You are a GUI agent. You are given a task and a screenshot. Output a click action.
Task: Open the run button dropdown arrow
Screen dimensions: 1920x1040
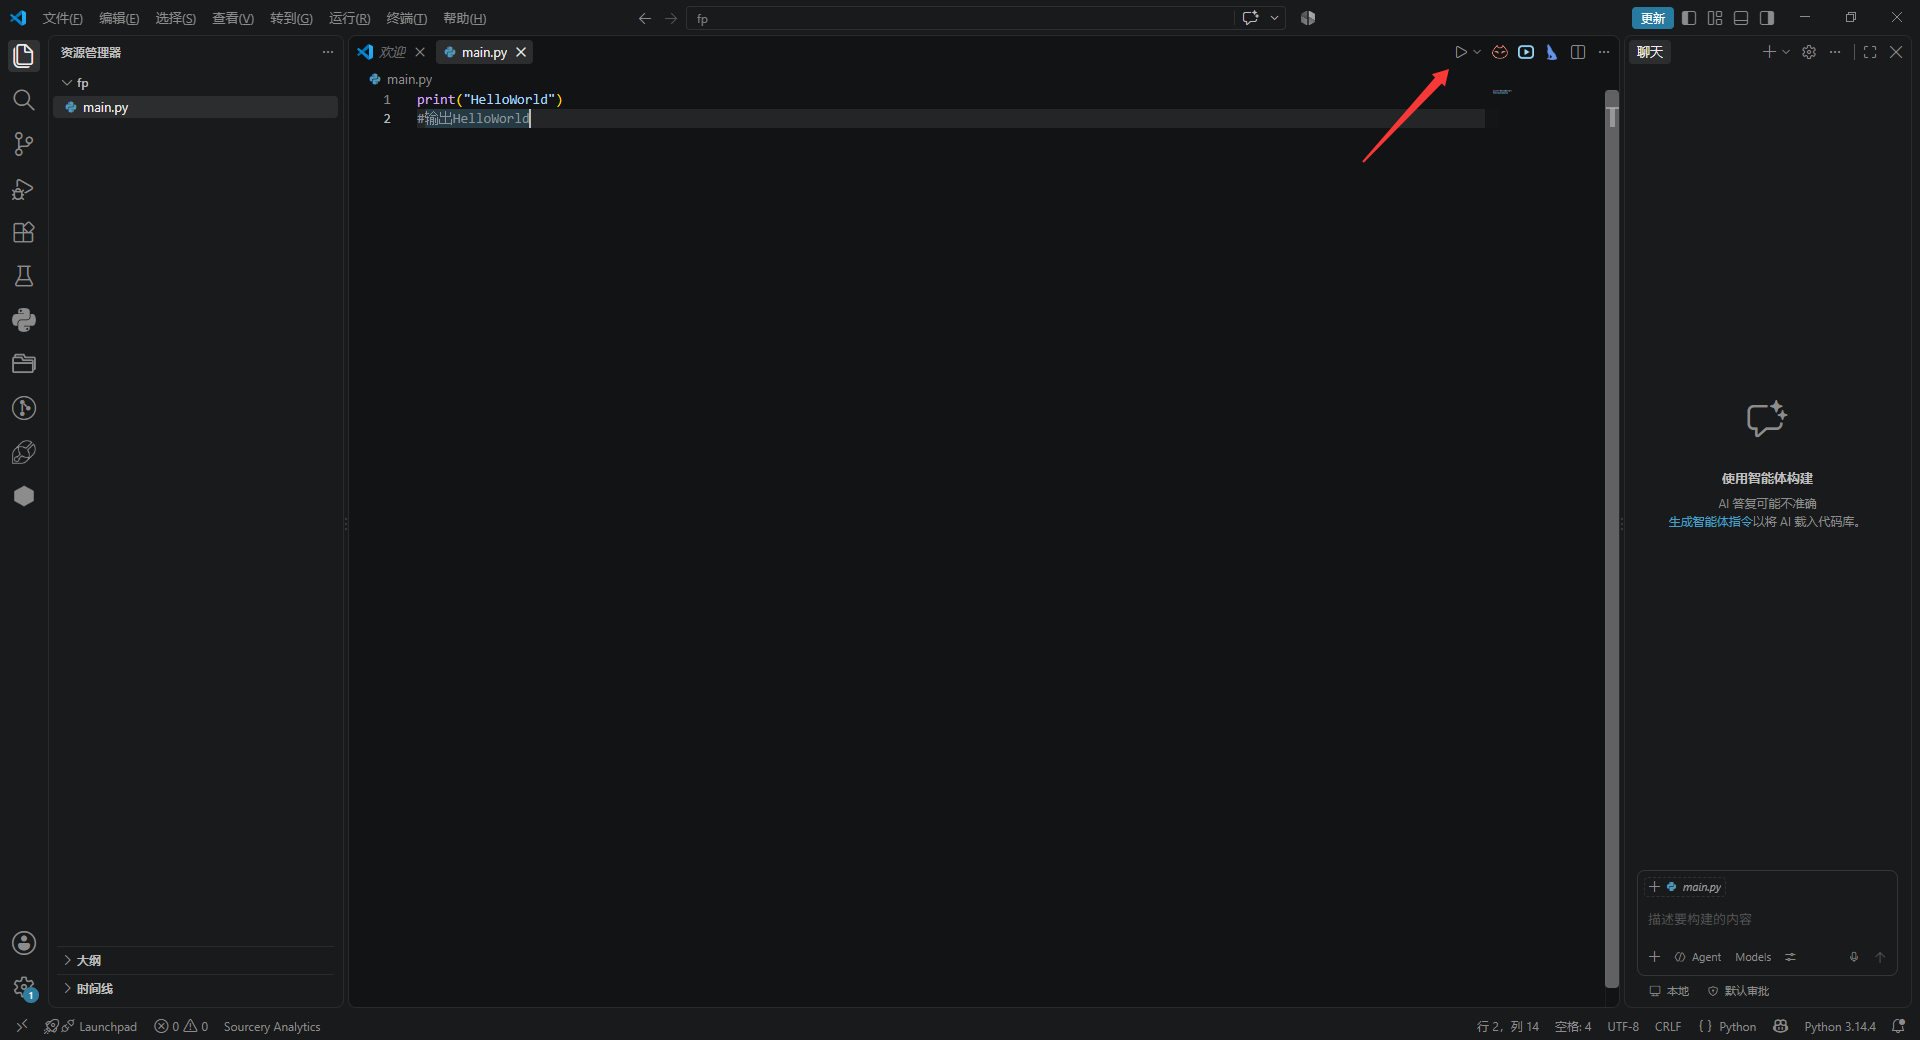1477,52
